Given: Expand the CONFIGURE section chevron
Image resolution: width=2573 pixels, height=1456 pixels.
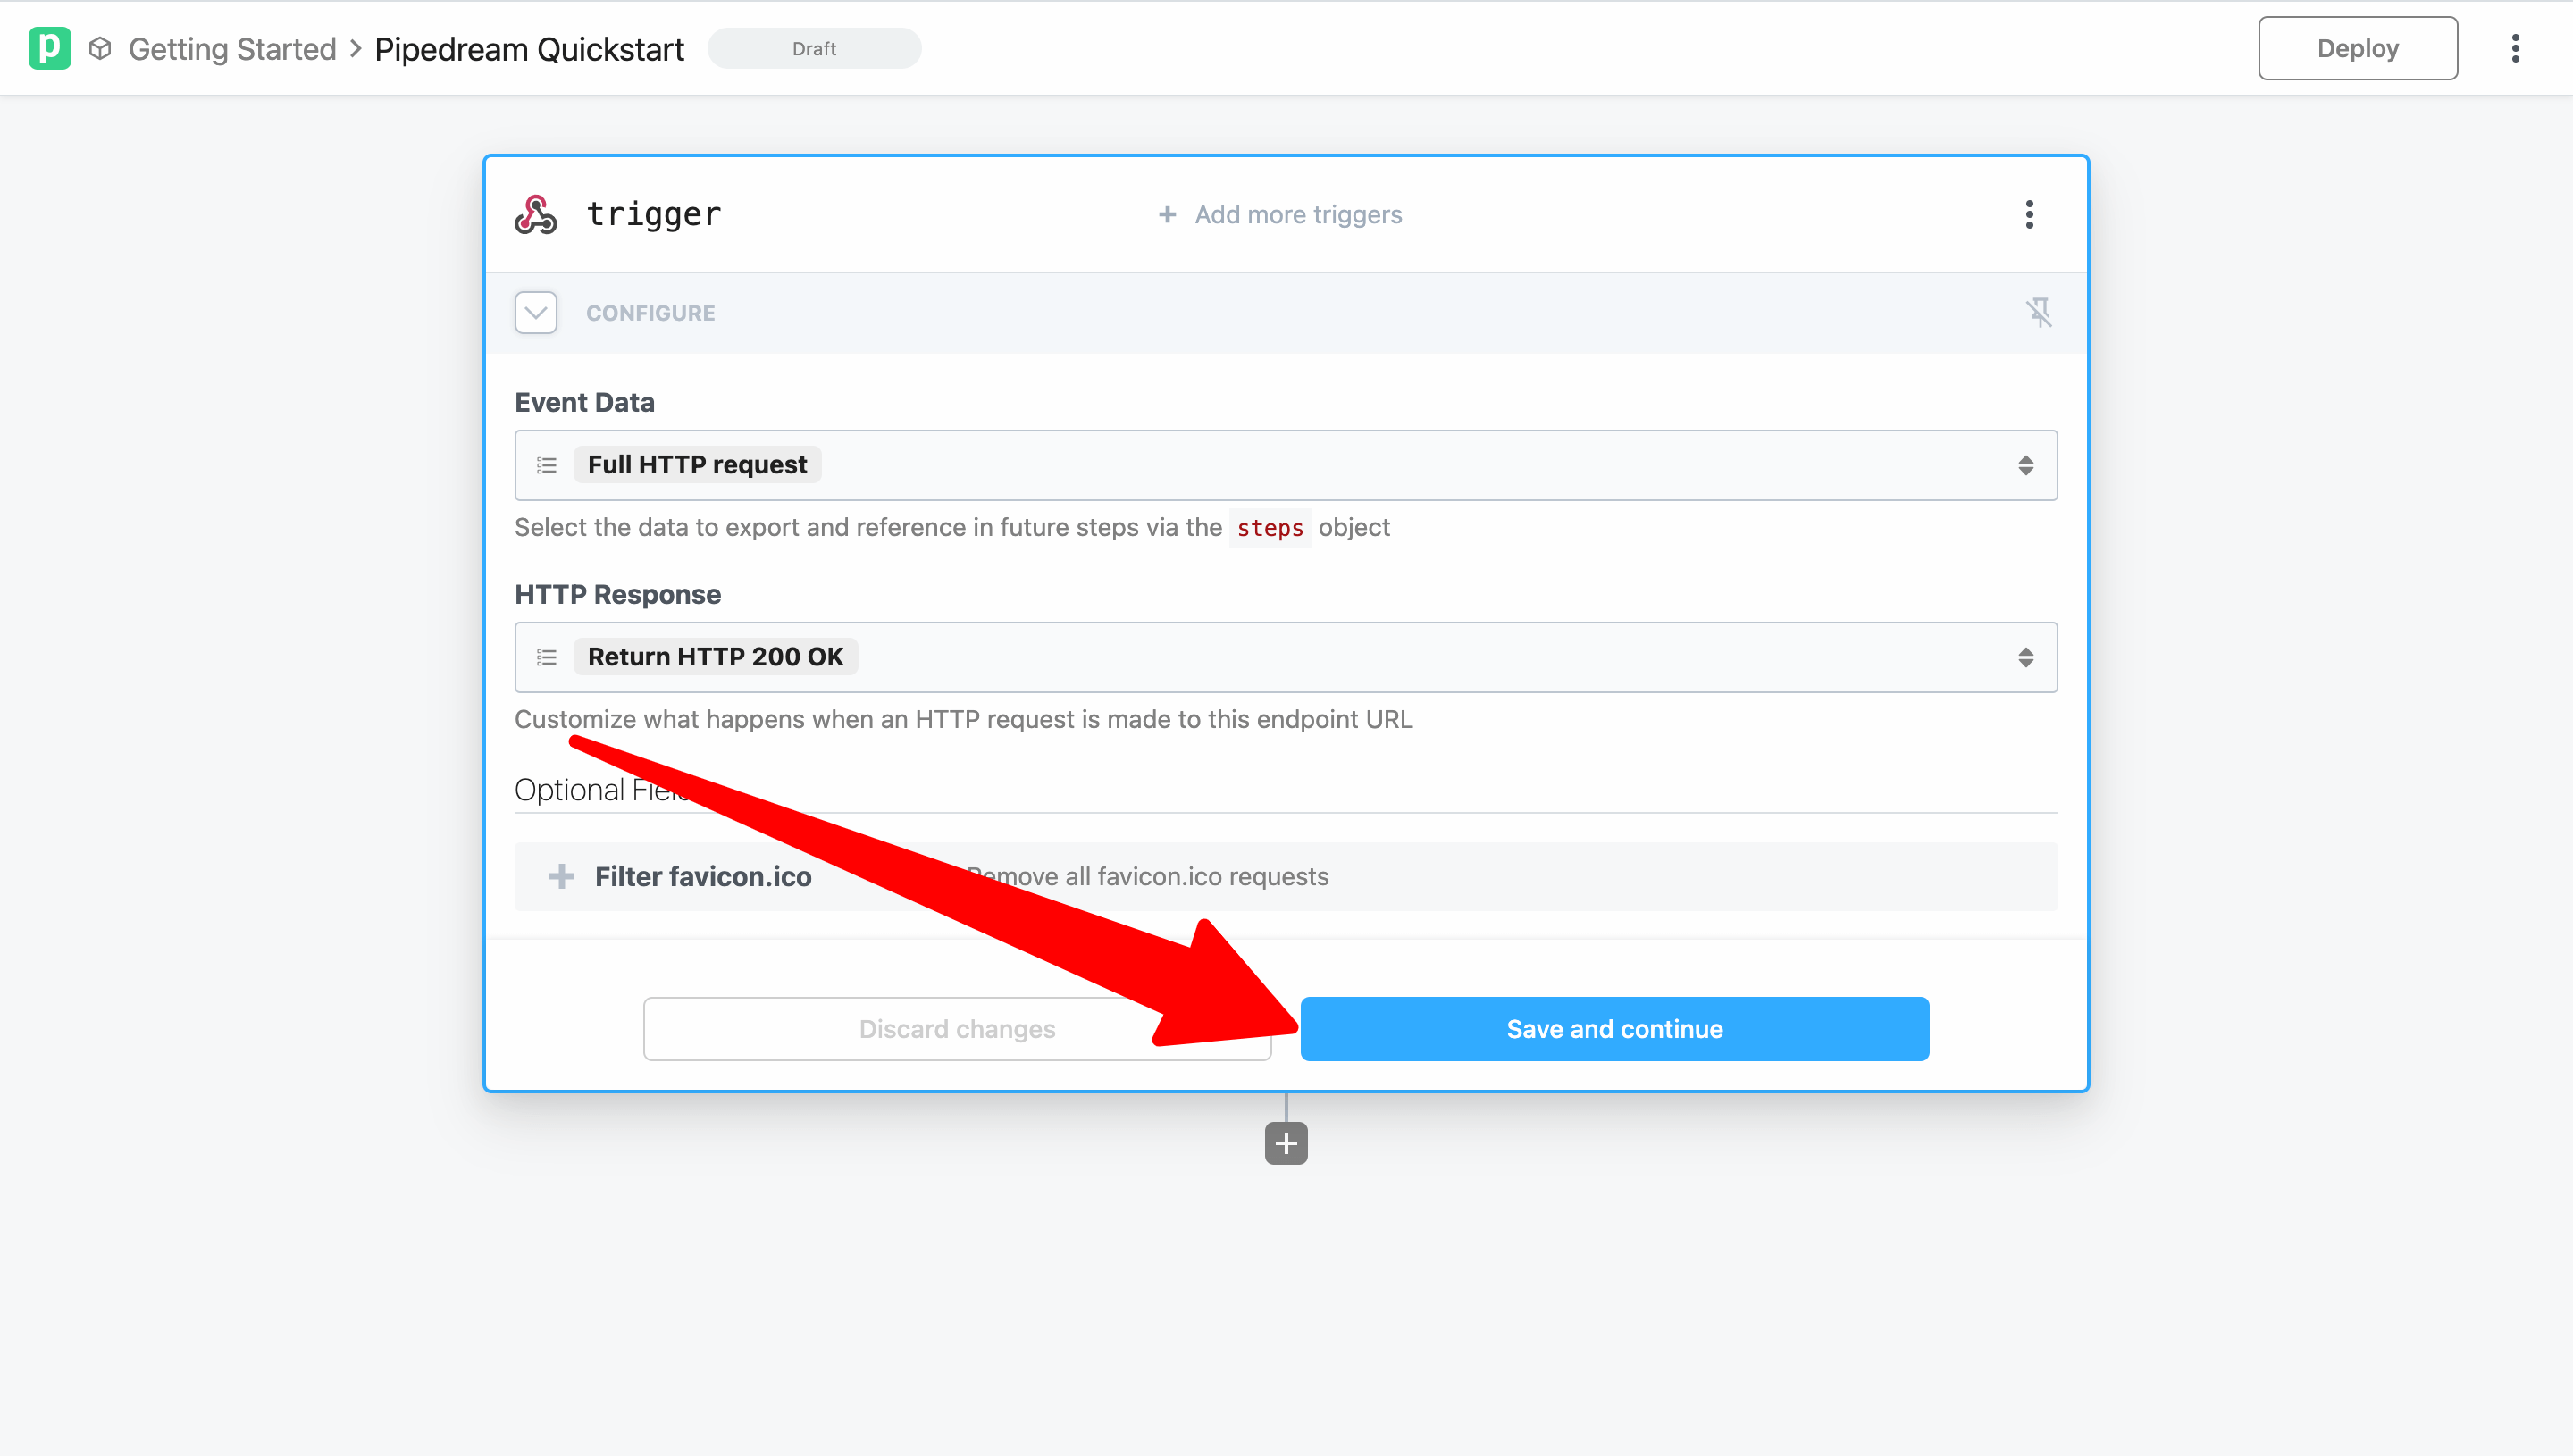Looking at the screenshot, I should coord(535,313).
